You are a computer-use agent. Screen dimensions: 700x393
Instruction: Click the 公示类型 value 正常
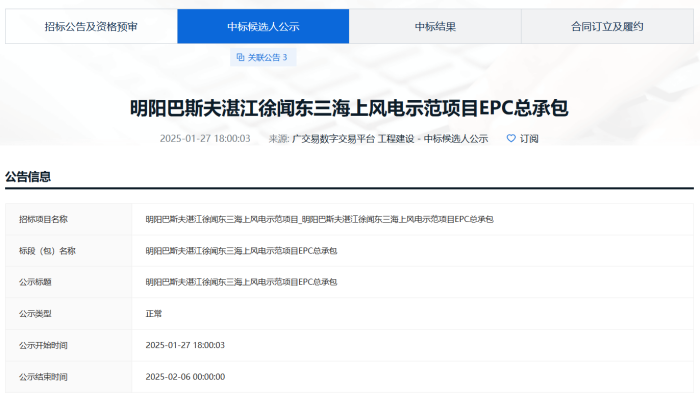[154, 314]
